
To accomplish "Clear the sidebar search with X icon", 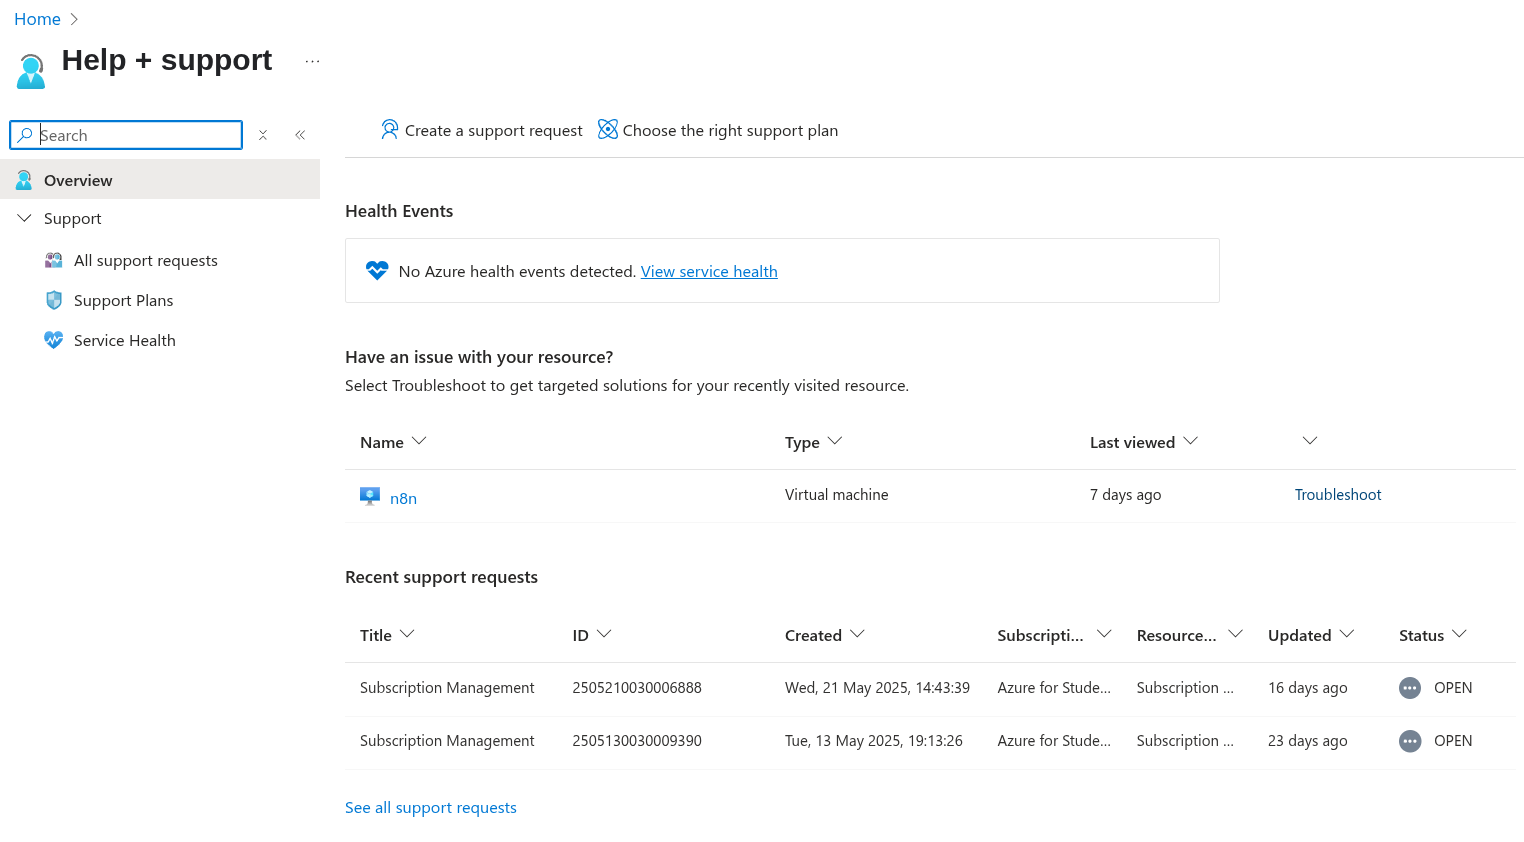I will (263, 135).
